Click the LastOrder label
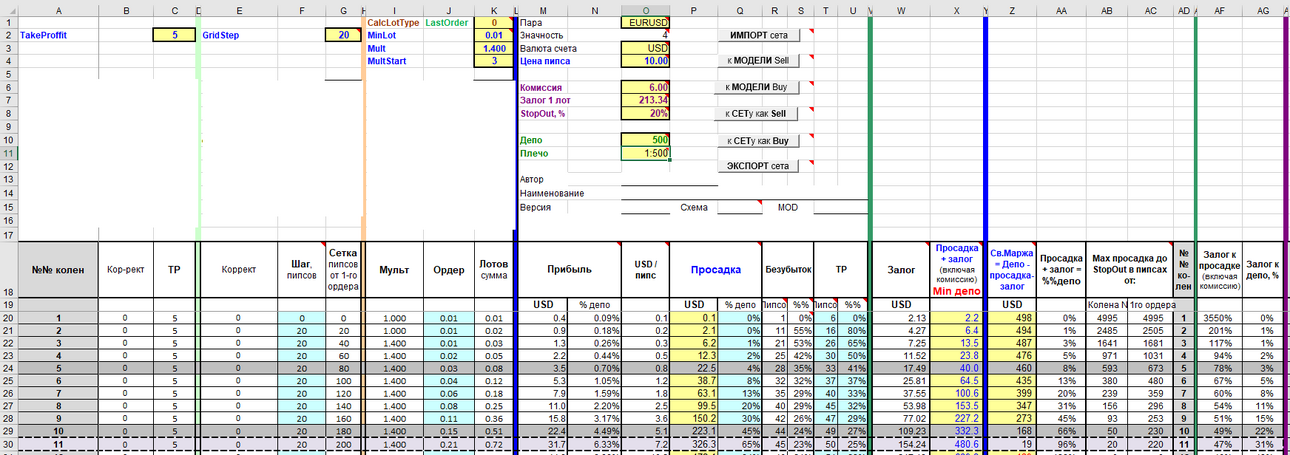 pos(446,22)
